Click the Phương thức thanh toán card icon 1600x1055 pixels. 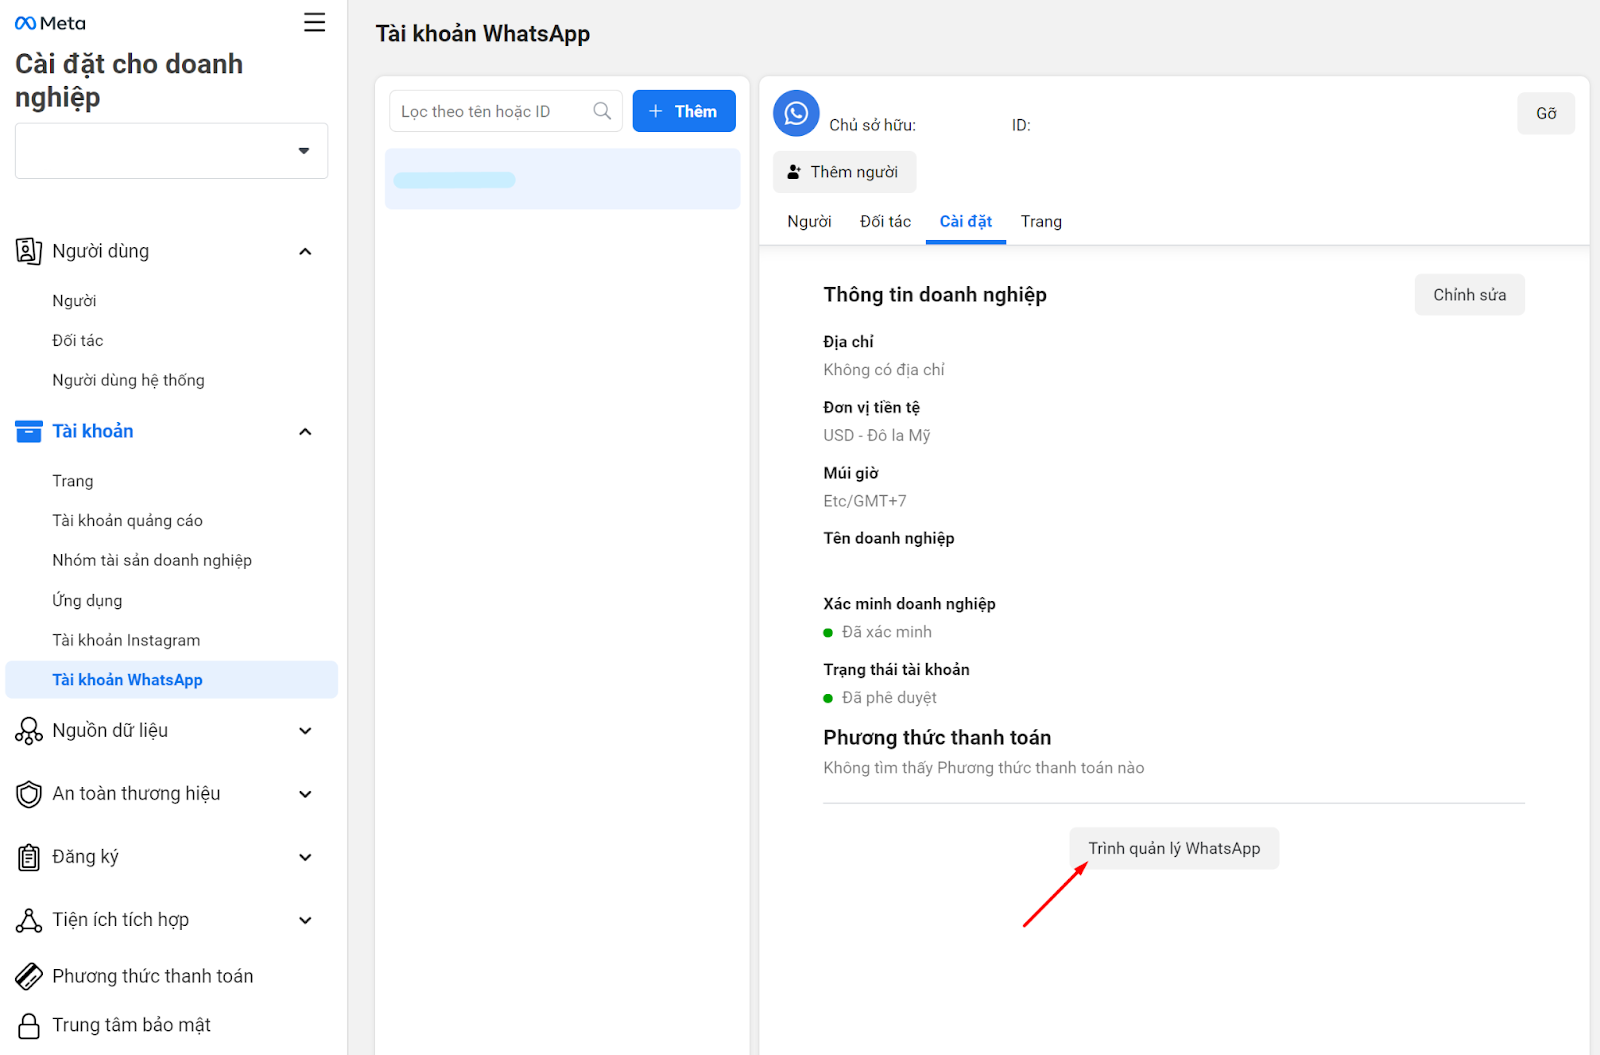(x=29, y=976)
